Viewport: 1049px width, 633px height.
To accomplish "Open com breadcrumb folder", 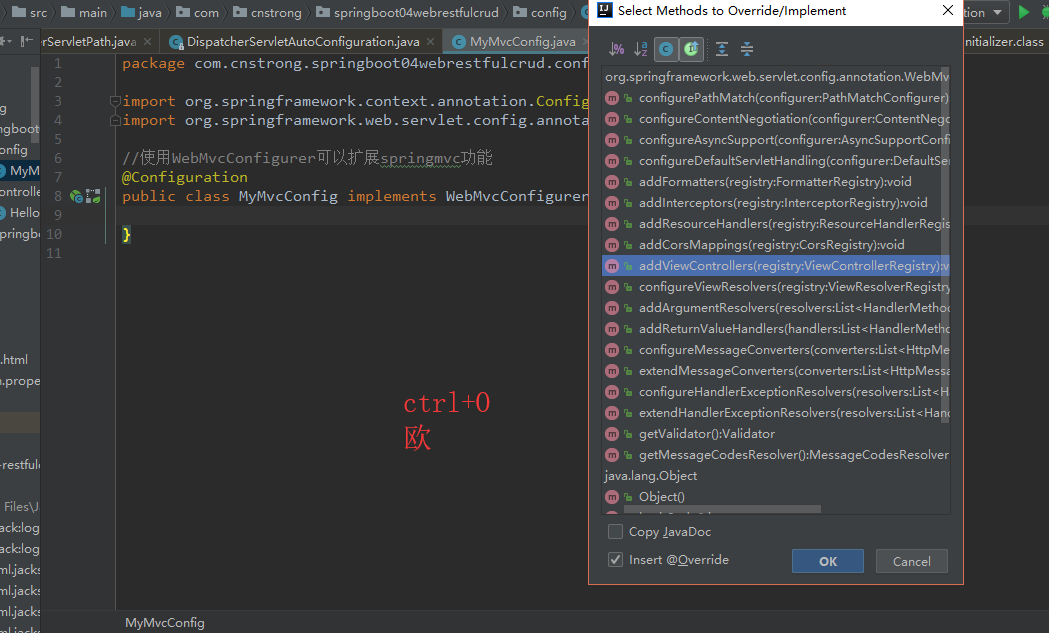I will coord(197,12).
